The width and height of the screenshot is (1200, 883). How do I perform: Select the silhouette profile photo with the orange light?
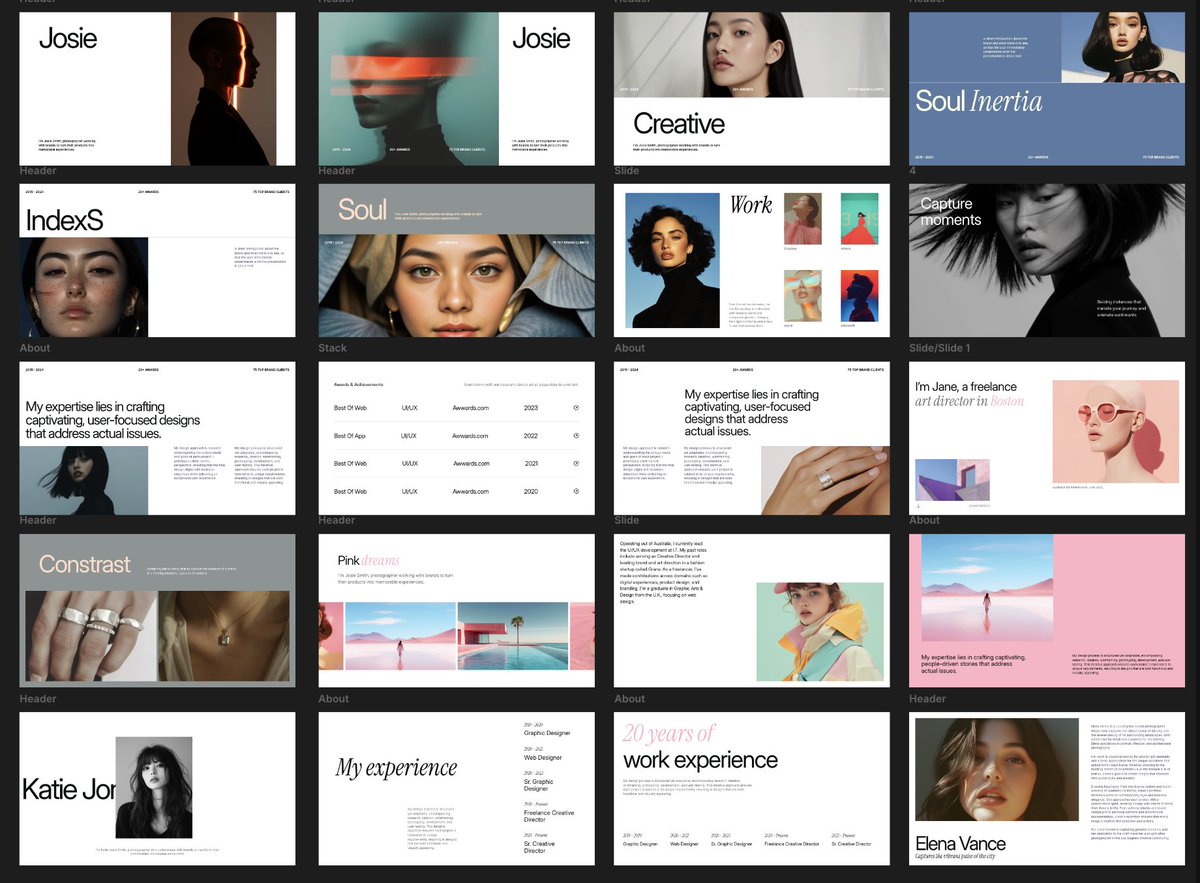(224, 89)
